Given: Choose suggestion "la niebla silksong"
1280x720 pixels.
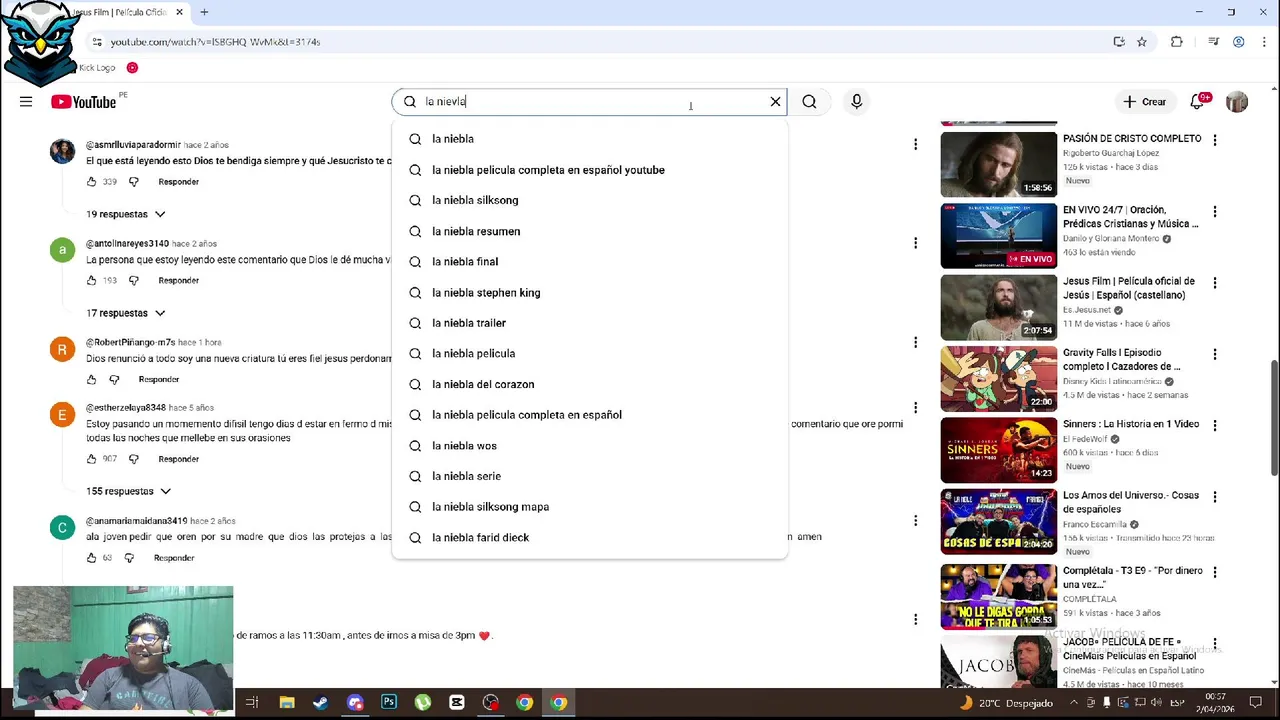Looking at the screenshot, I should click(x=590, y=200).
